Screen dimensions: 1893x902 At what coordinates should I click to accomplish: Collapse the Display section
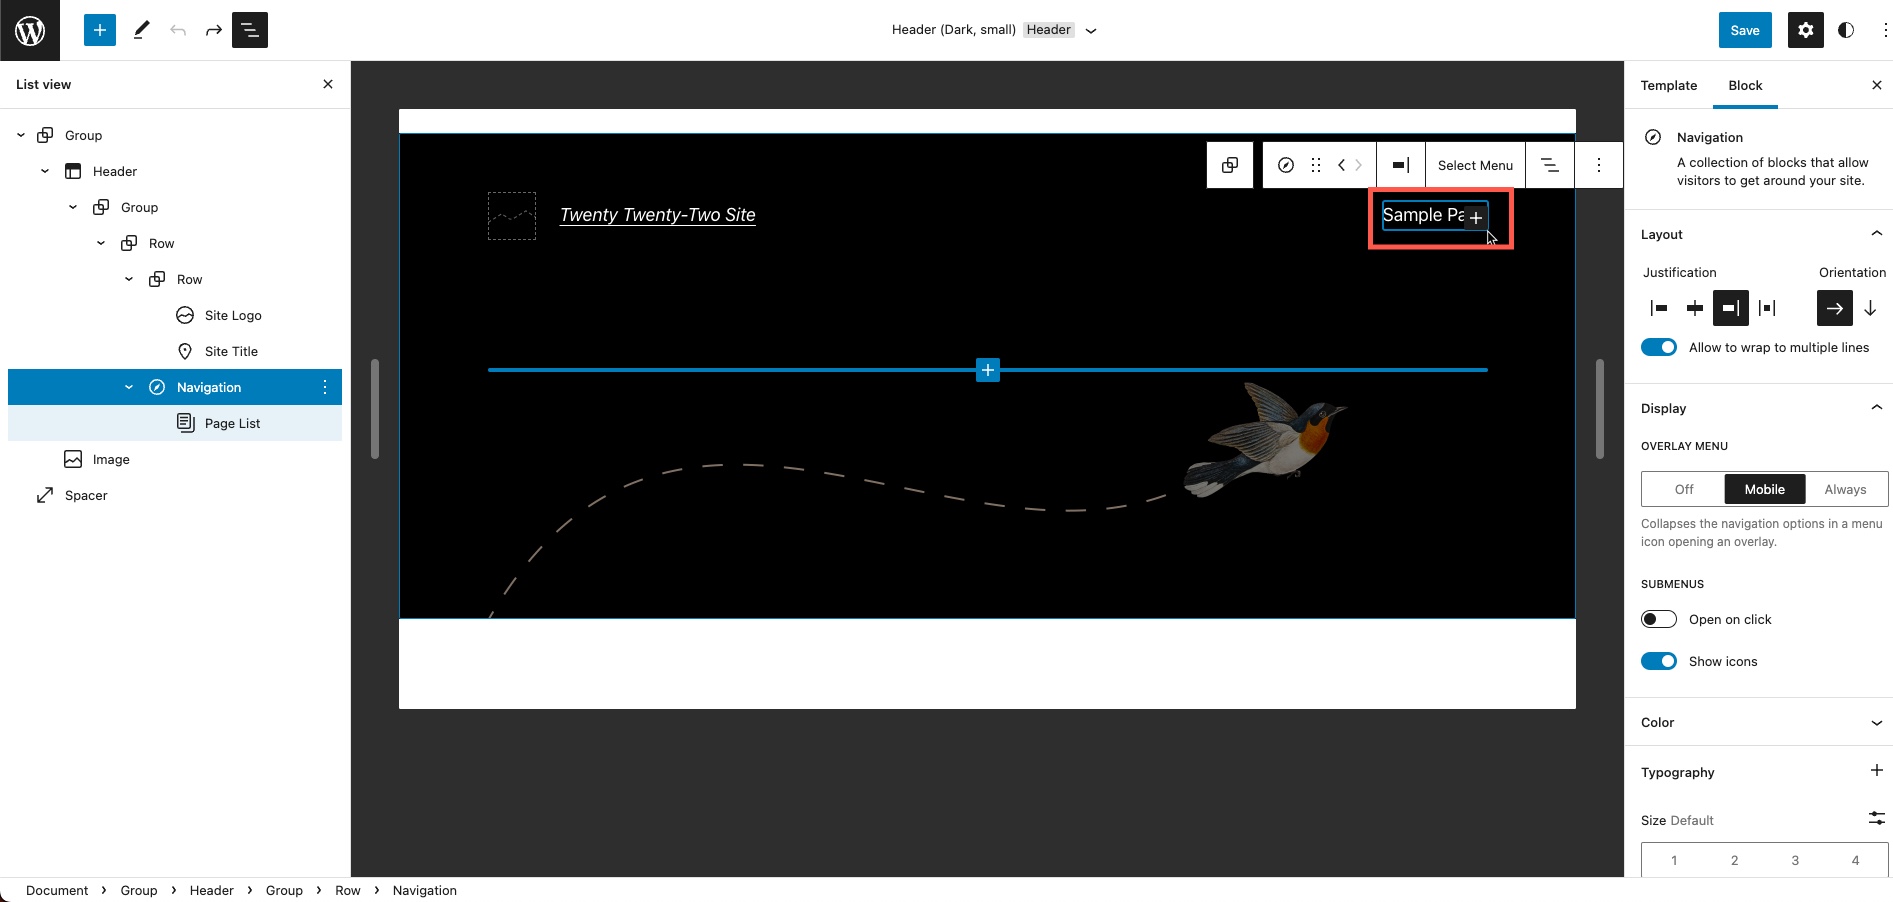[x=1876, y=408]
